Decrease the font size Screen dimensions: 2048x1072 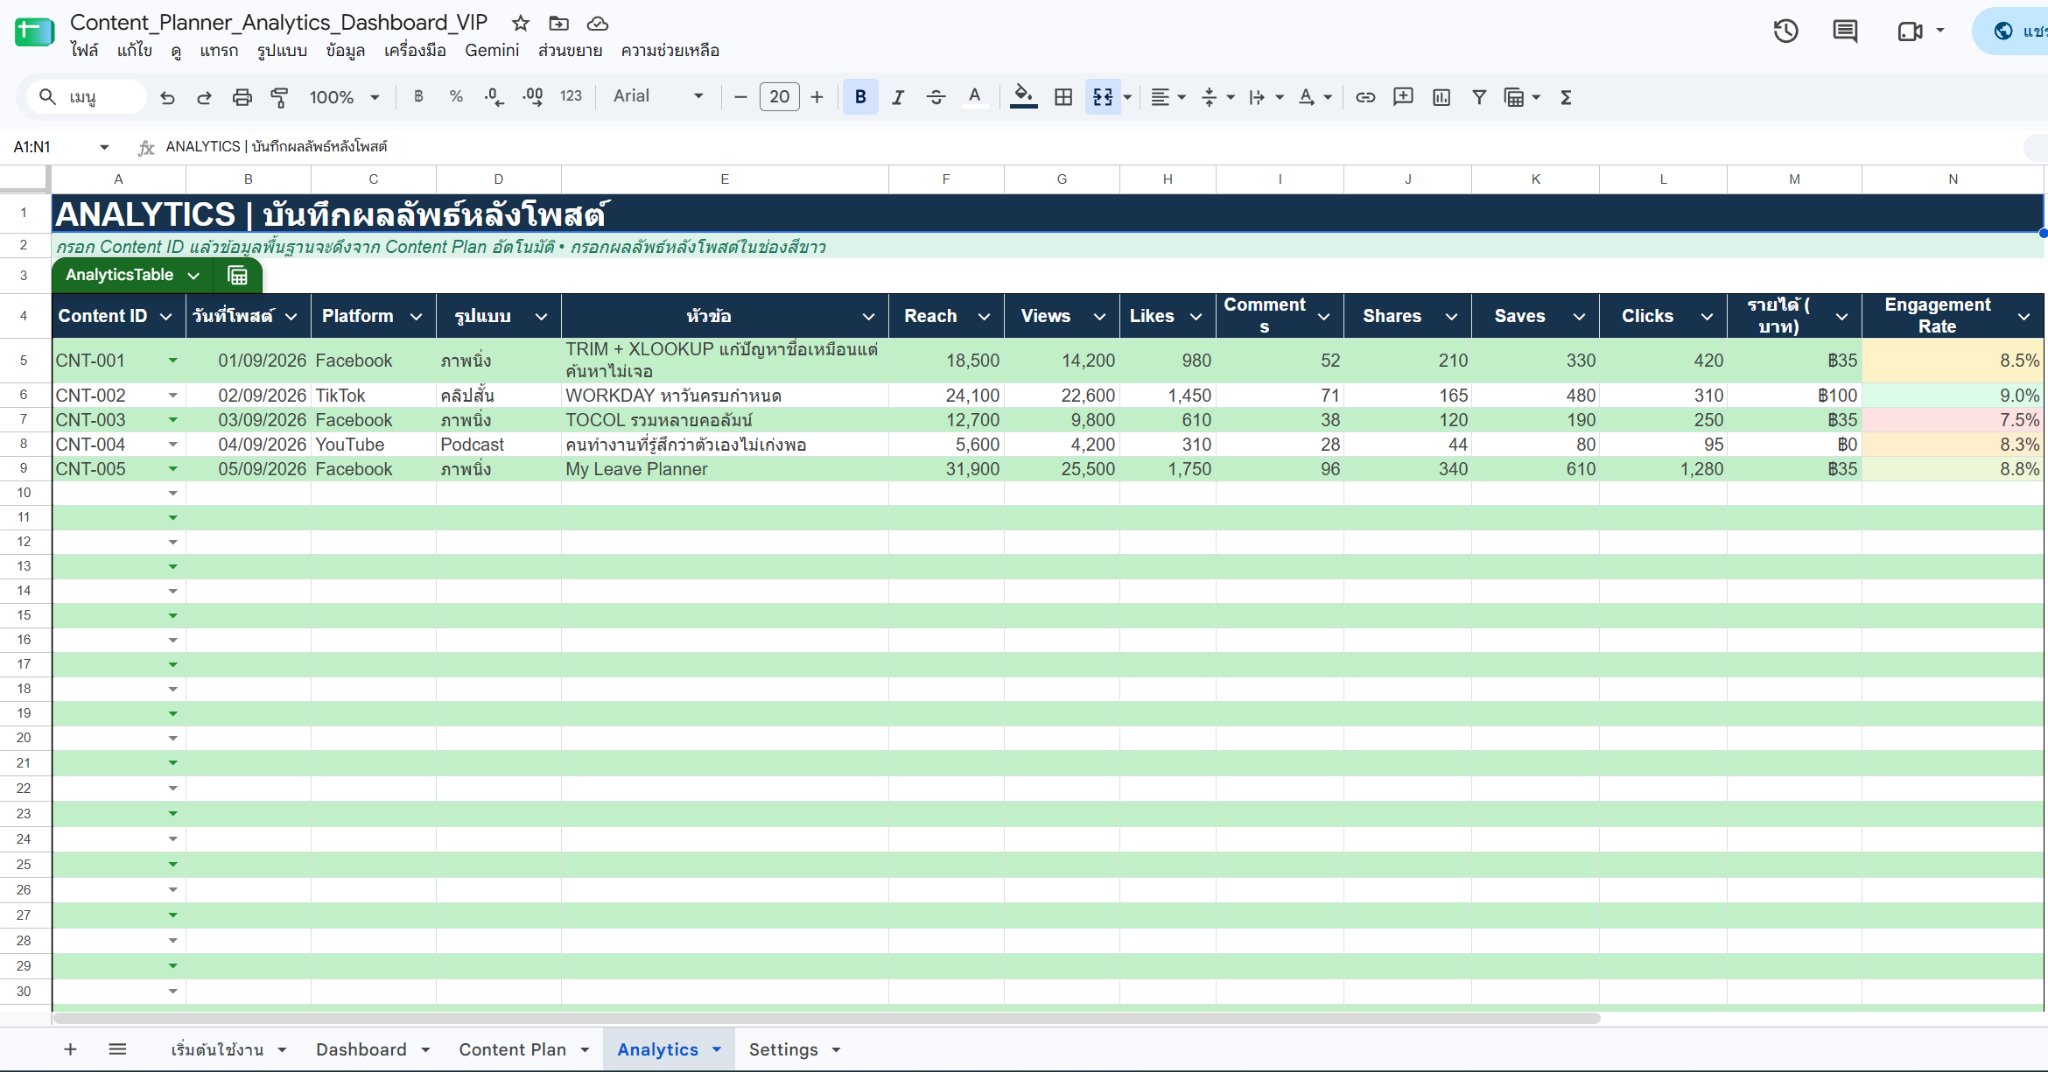point(741,97)
